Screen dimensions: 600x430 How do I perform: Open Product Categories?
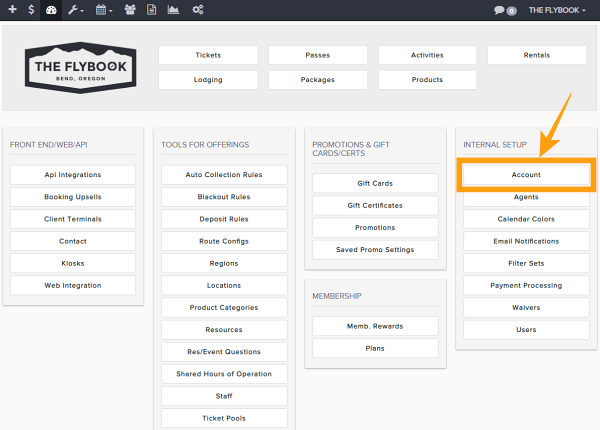pos(224,308)
